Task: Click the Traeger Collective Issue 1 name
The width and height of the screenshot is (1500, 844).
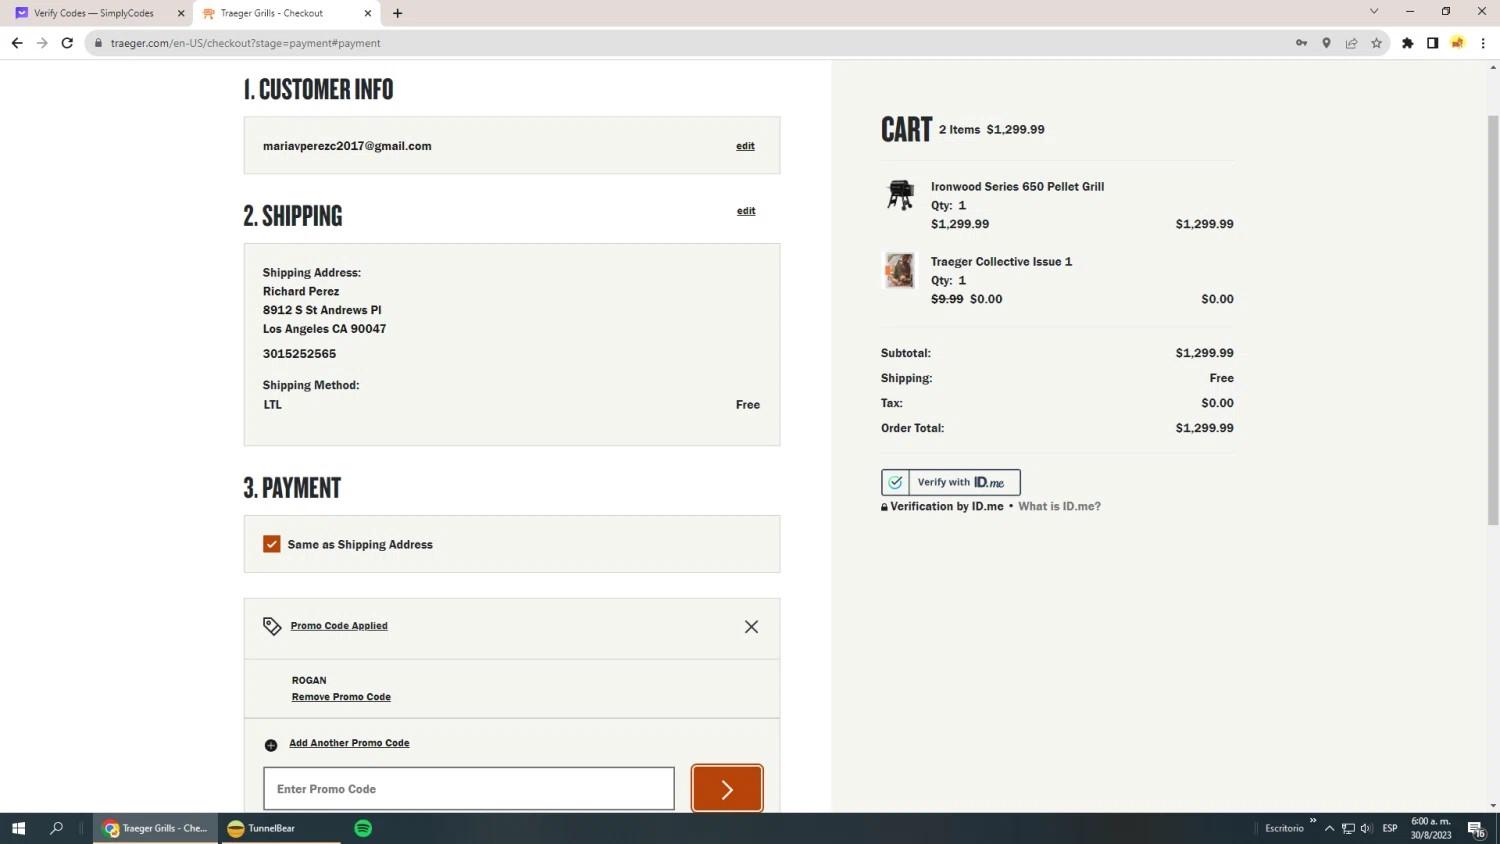Action: pos(1001,262)
